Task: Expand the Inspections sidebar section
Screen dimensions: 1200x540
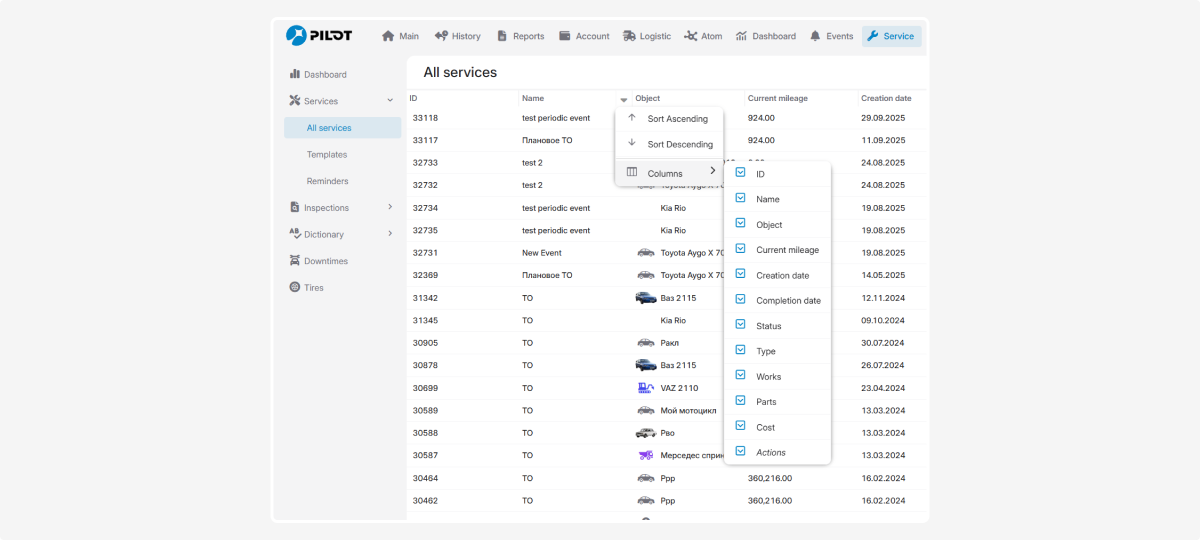Action: [390, 208]
